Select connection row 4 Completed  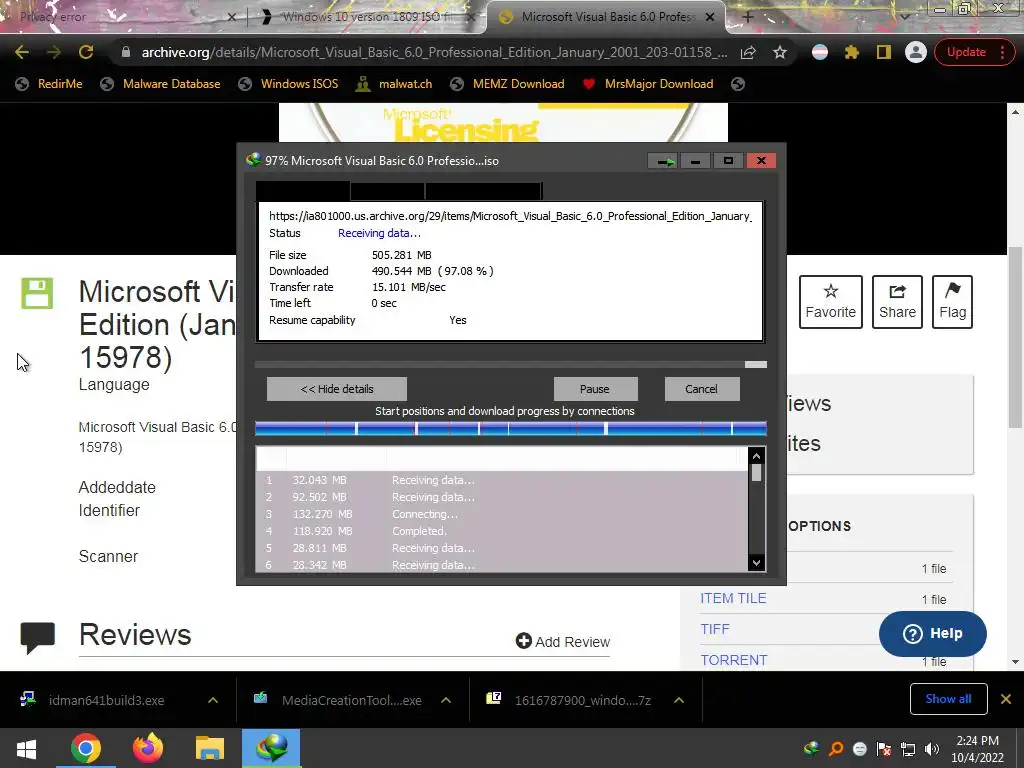(502, 531)
